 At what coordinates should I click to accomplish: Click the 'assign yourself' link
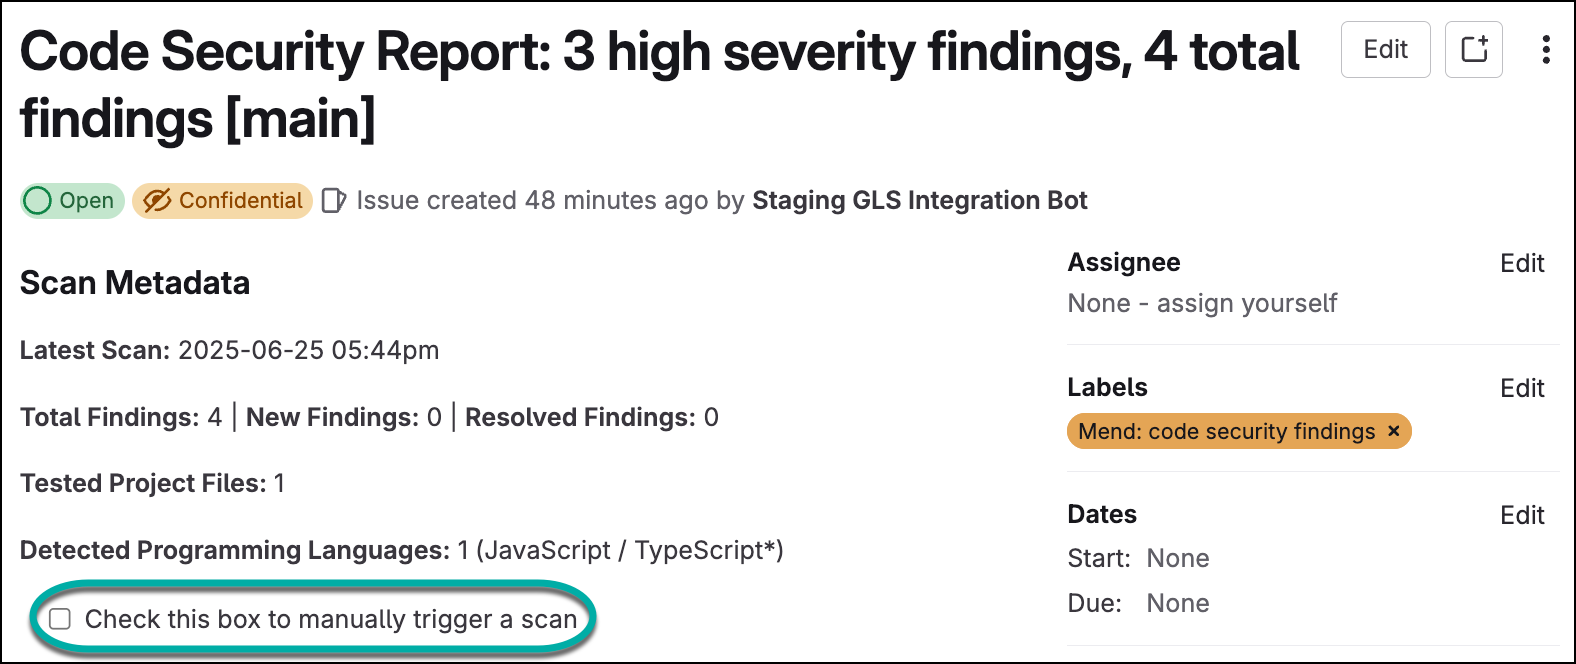[x=1246, y=303]
